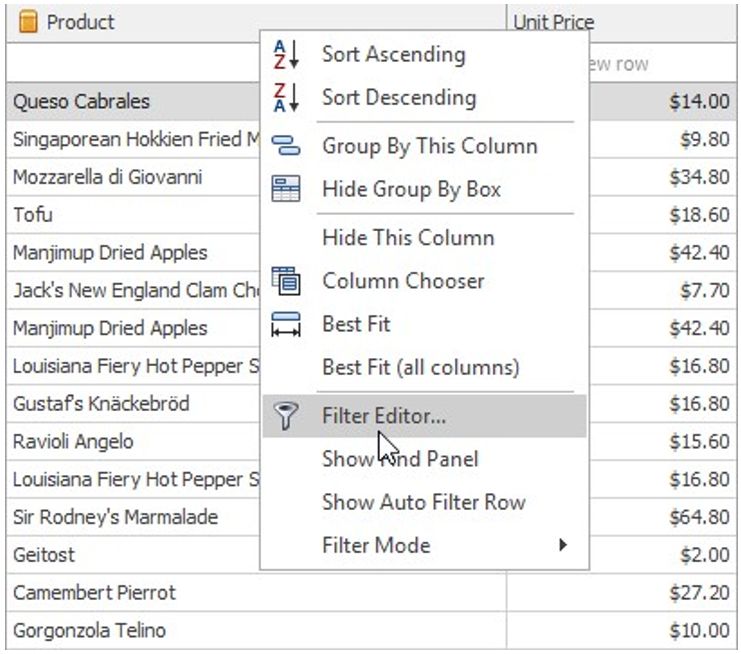Expand the Filter Mode submenu arrow

click(x=563, y=545)
